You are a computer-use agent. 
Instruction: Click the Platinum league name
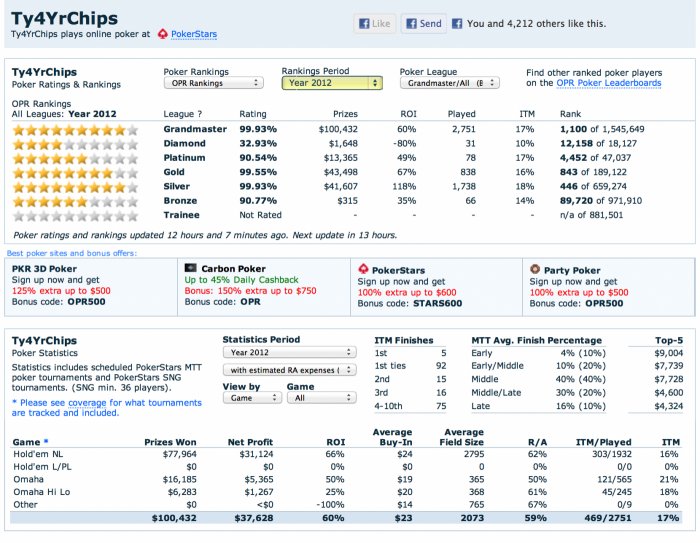(184, 158)
